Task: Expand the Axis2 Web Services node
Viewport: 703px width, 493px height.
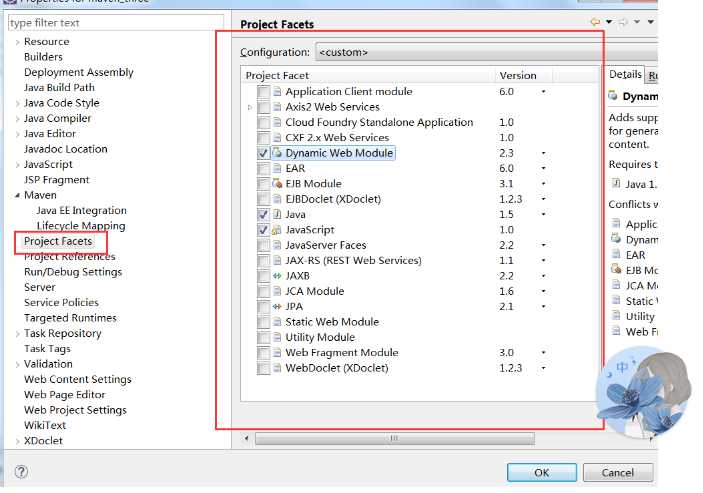Action: click(x=250, y=108)
